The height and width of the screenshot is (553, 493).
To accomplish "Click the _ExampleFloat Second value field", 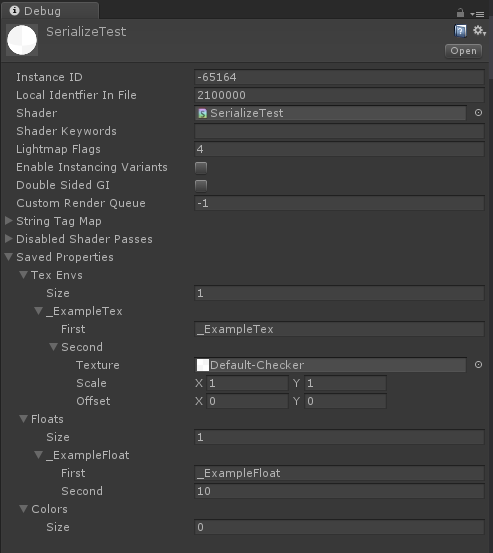I will point(339,491).
